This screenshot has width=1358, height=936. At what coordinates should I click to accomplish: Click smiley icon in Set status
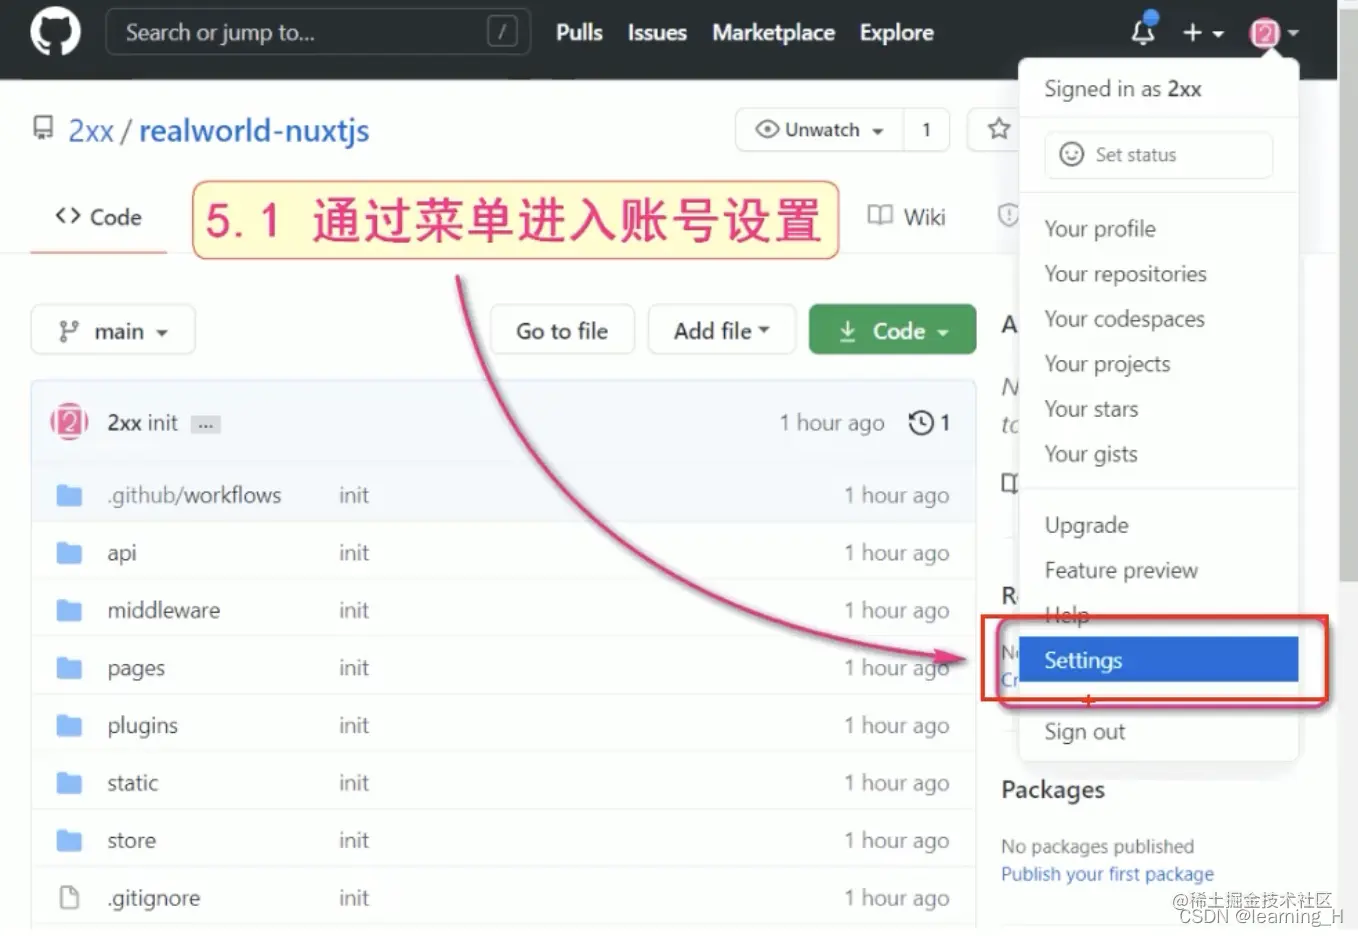(x=1071, y=154)
